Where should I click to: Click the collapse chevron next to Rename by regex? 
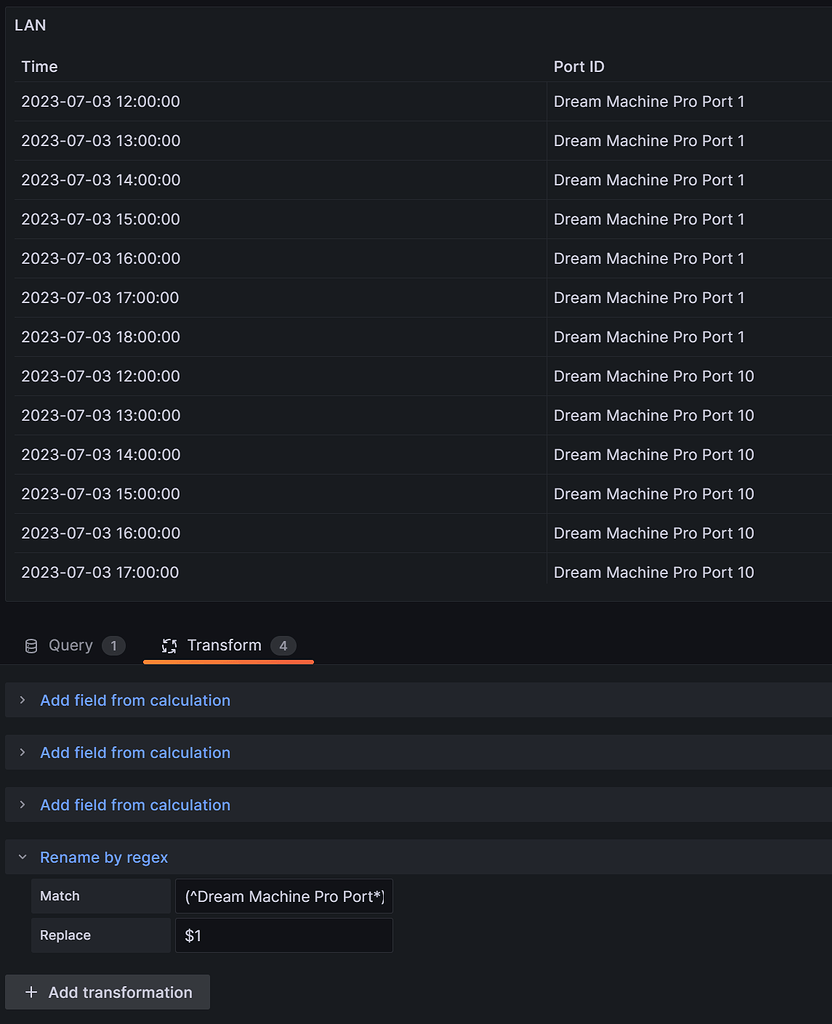click(x=22, y=857)
